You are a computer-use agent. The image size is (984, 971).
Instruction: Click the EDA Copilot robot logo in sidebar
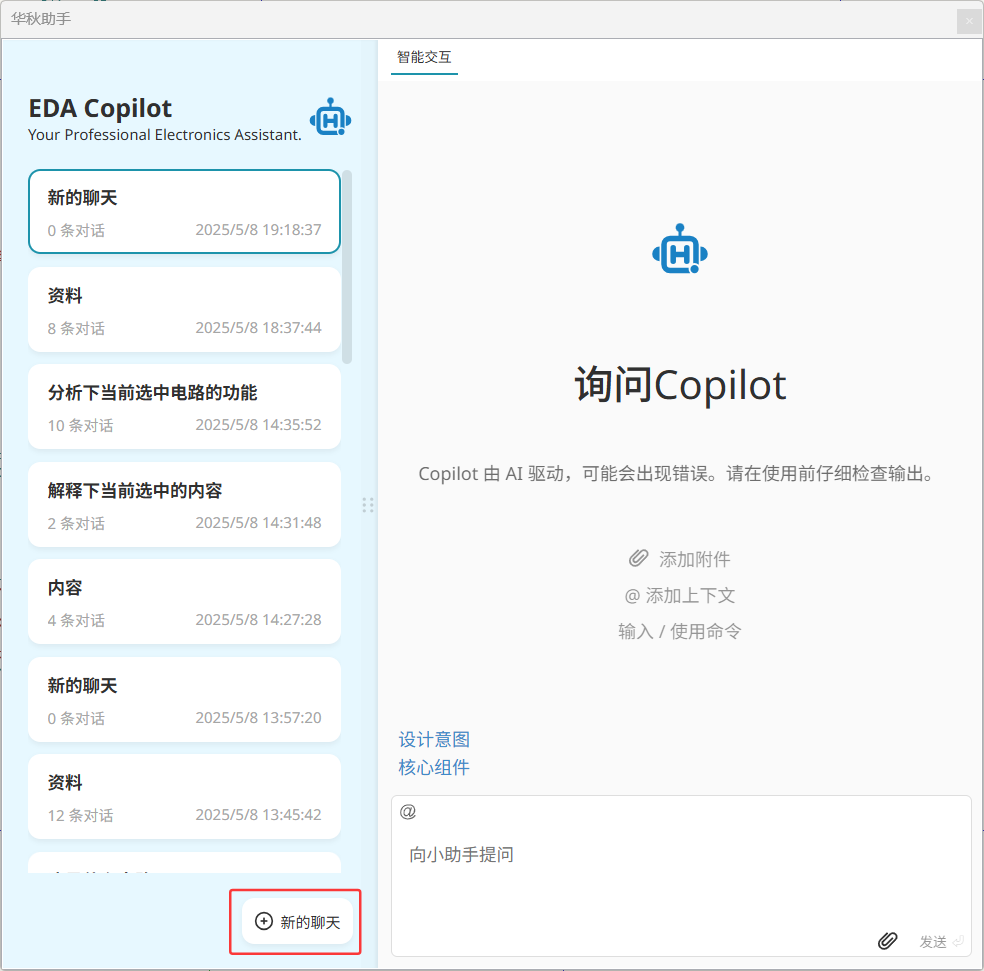pos(330,118)
